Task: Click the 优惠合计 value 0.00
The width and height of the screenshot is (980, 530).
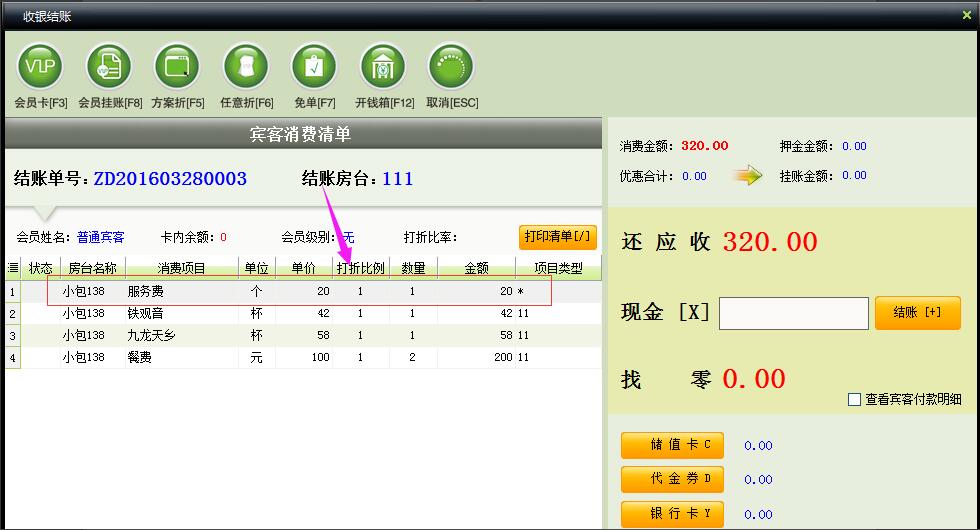Action: [694, 176]
